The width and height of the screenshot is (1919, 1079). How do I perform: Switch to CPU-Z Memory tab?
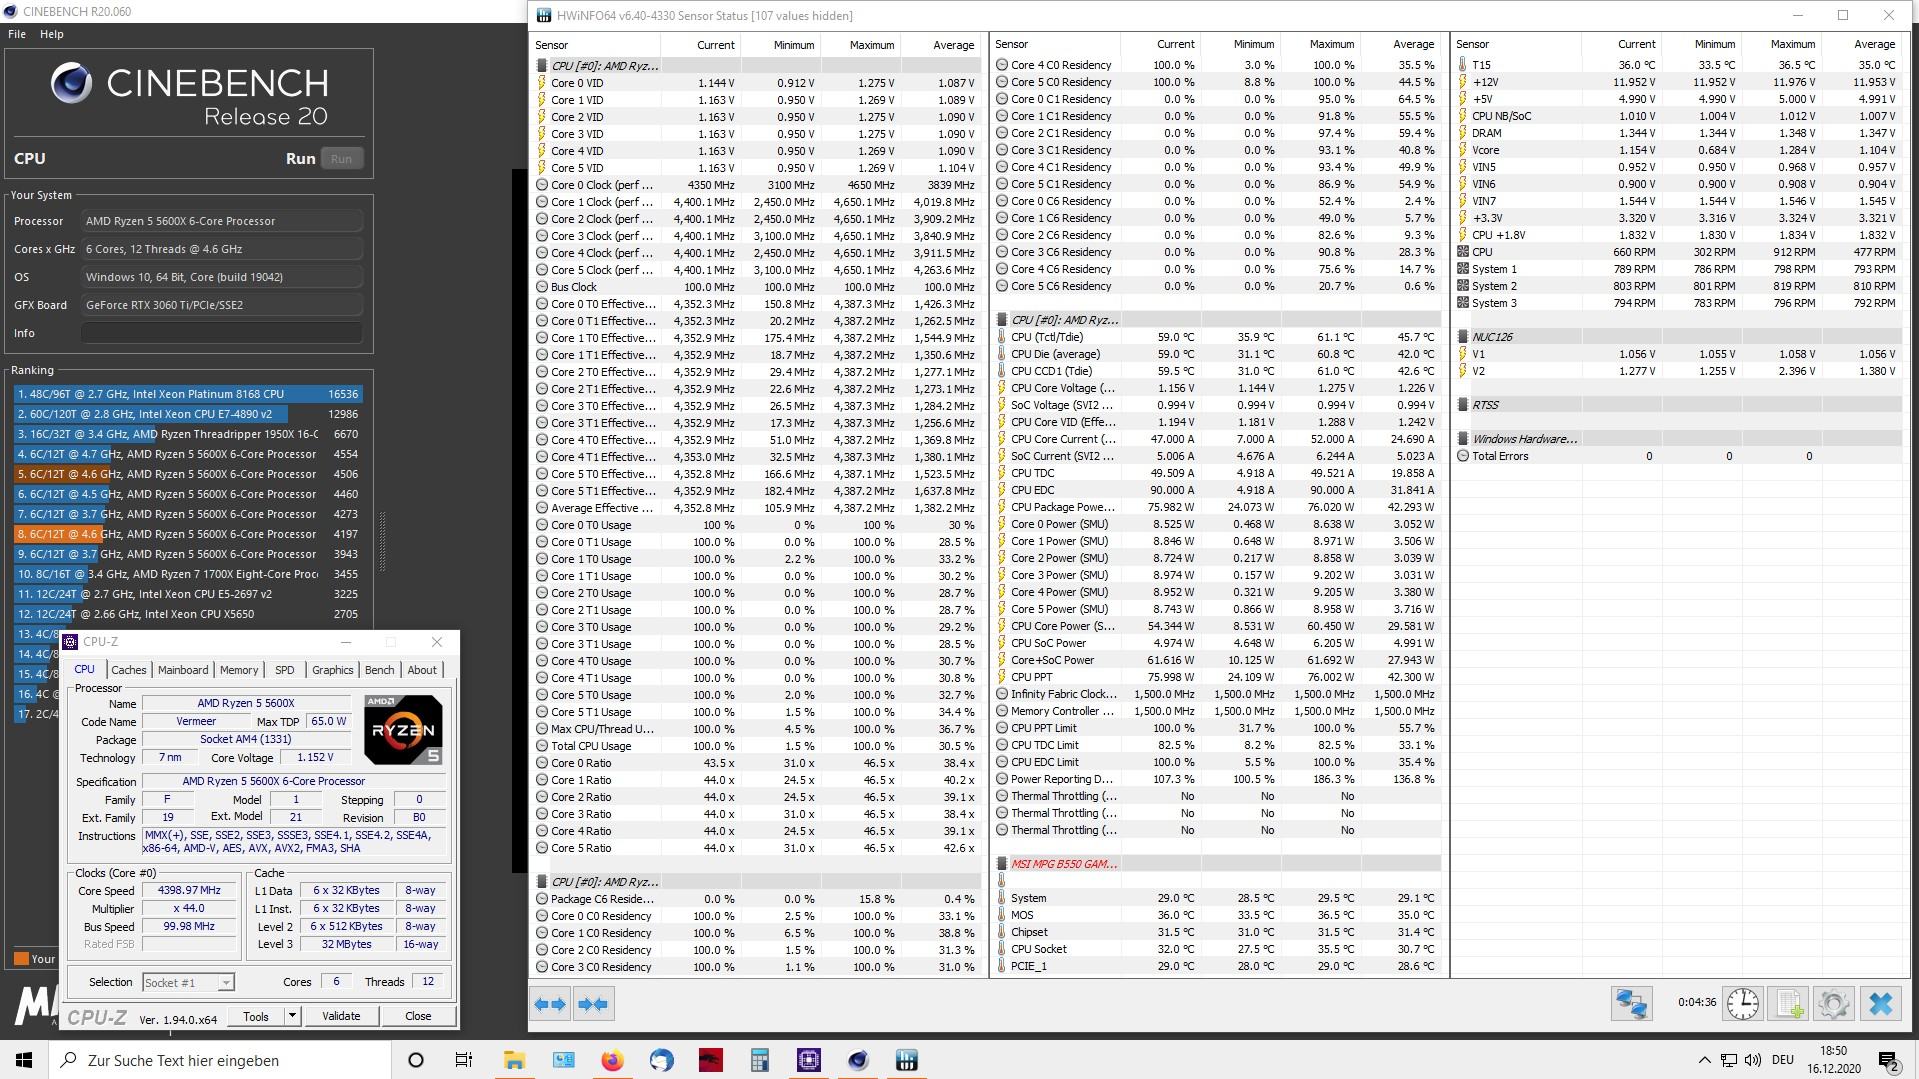(239, 670)
